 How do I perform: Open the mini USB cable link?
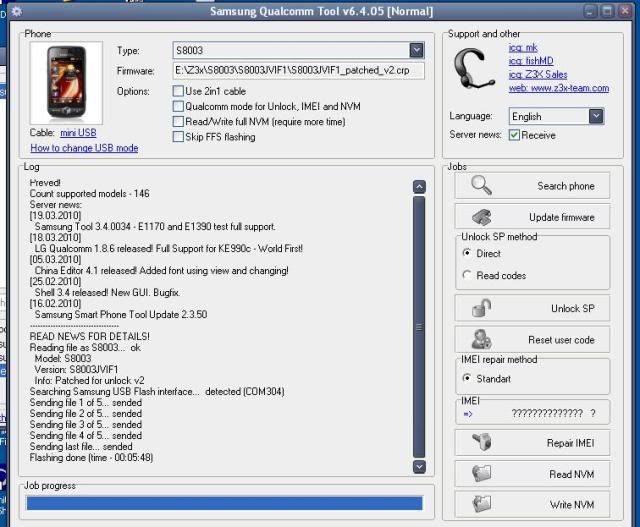[78, 133]
